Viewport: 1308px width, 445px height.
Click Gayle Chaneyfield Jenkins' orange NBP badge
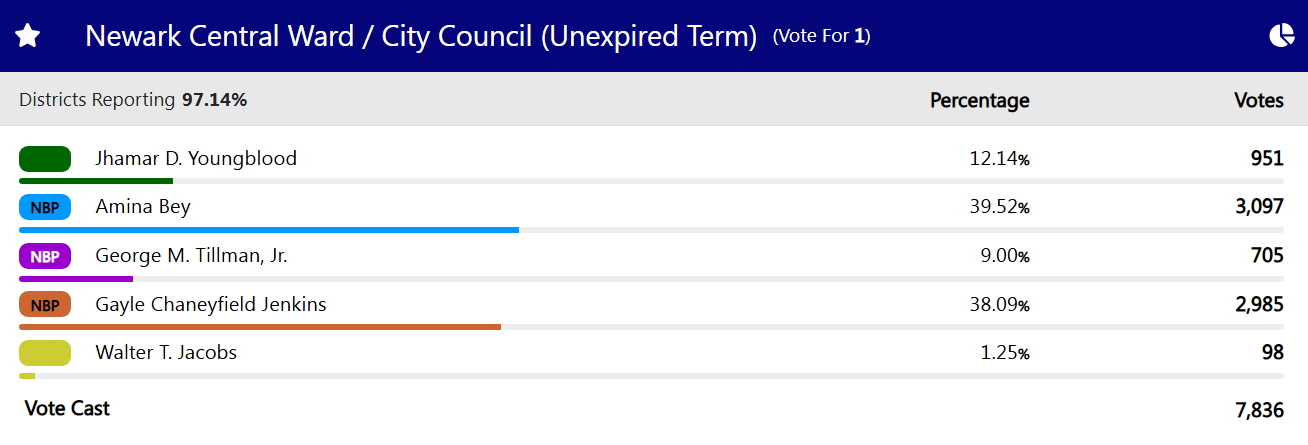[x=45, y=305]
